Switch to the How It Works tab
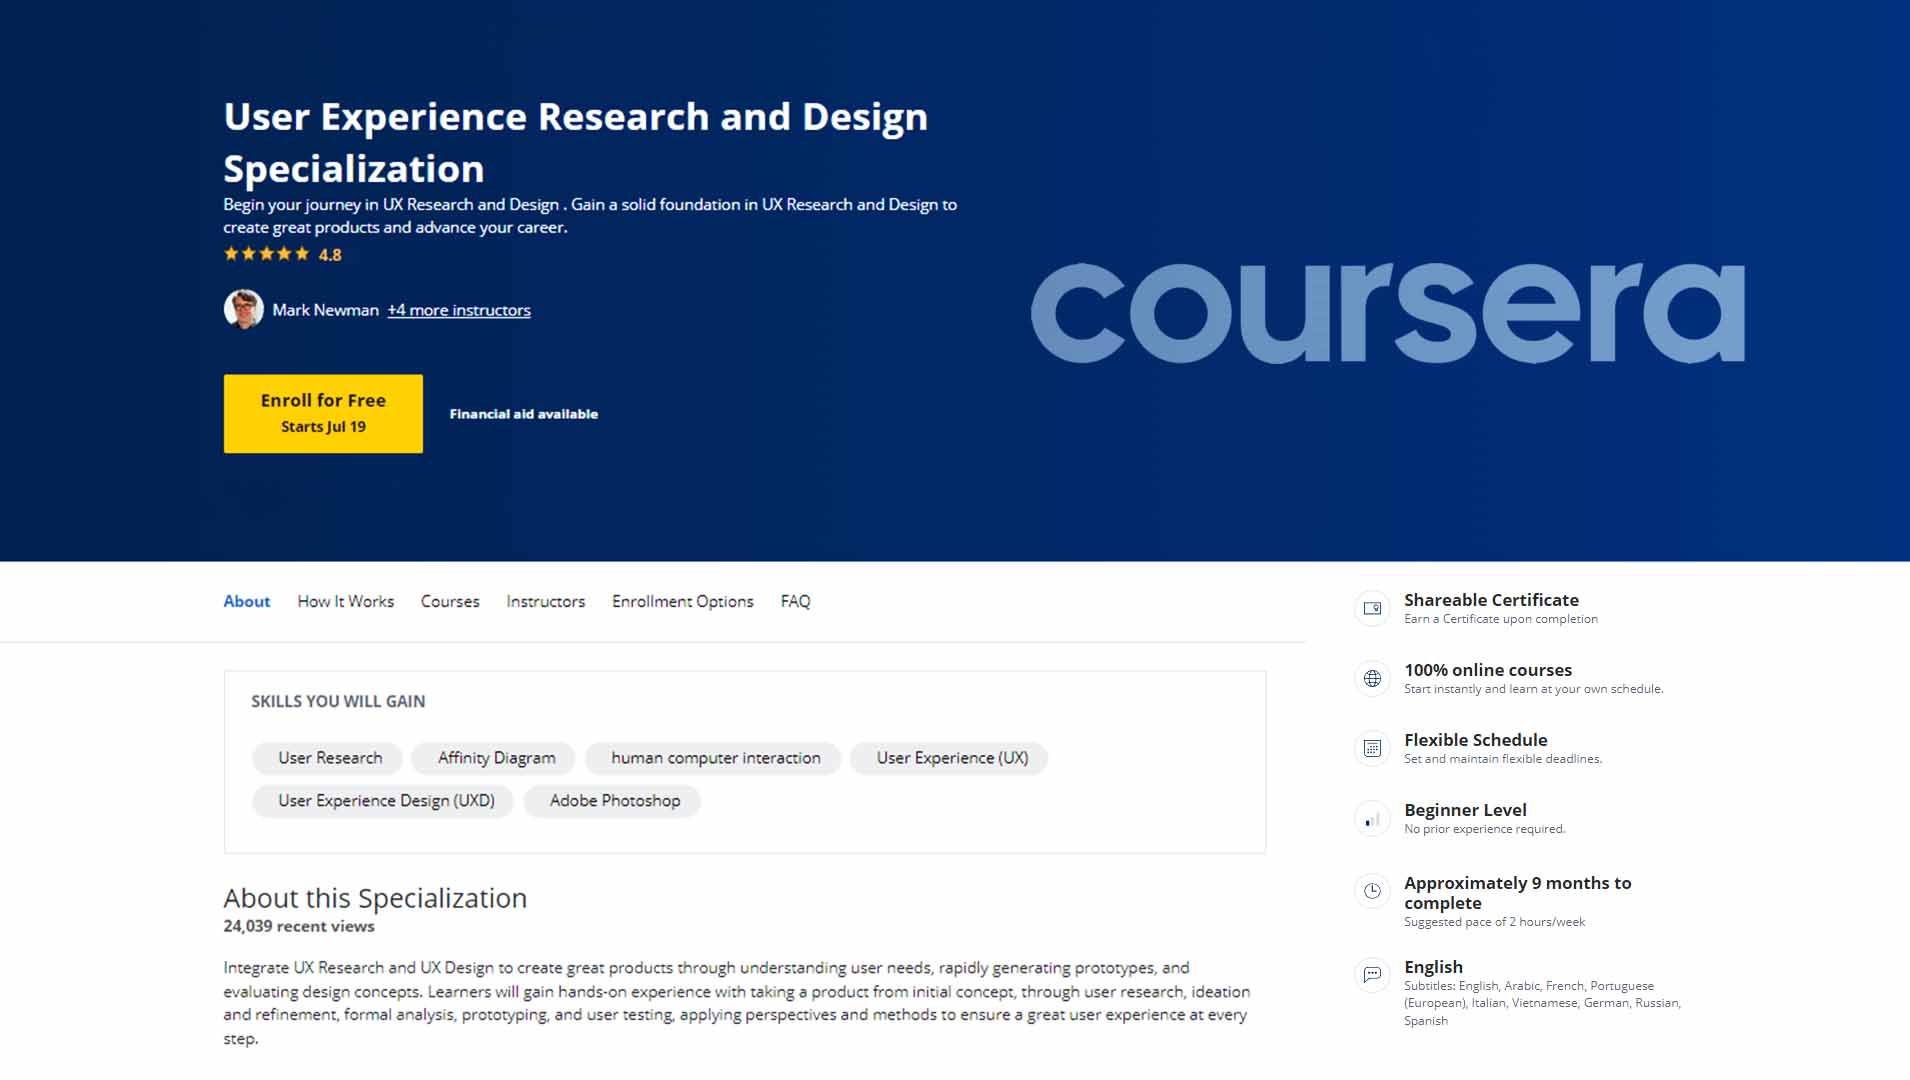The width and height of the screenshot is (1910, 1080). (x=345, y=601)
